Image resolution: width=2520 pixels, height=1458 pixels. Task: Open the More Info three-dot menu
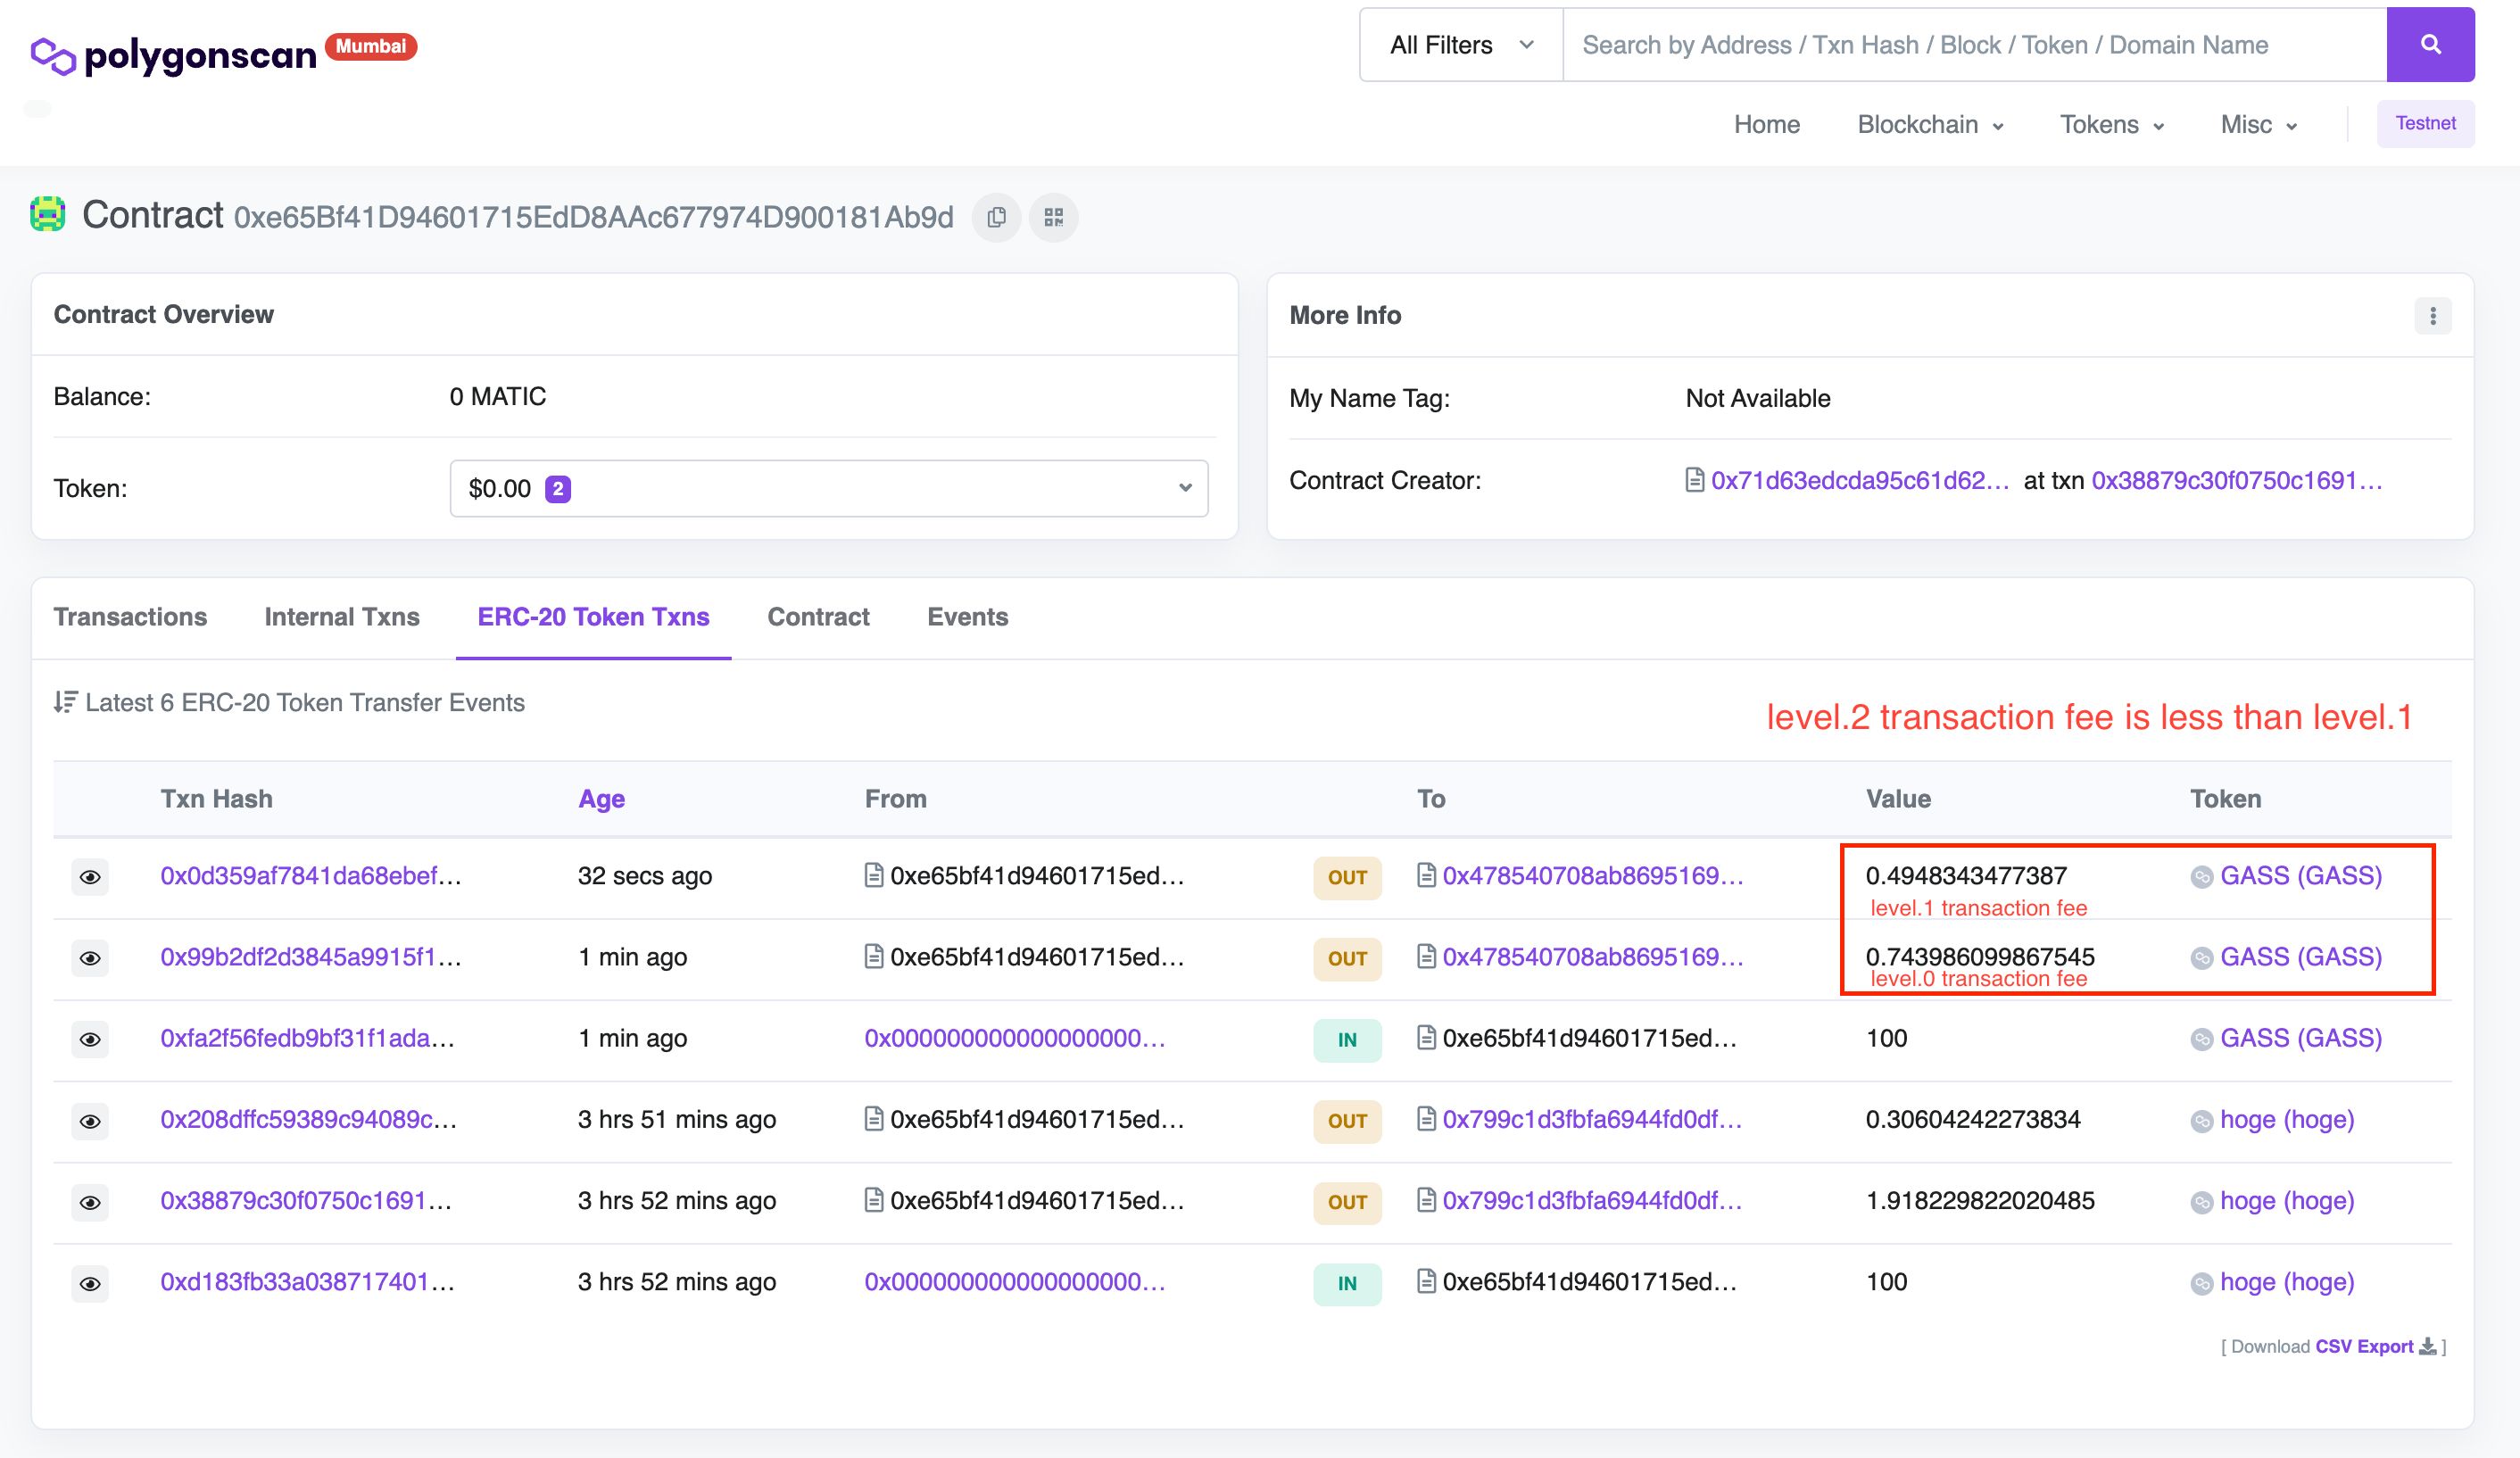click(x=2433, y=316)
